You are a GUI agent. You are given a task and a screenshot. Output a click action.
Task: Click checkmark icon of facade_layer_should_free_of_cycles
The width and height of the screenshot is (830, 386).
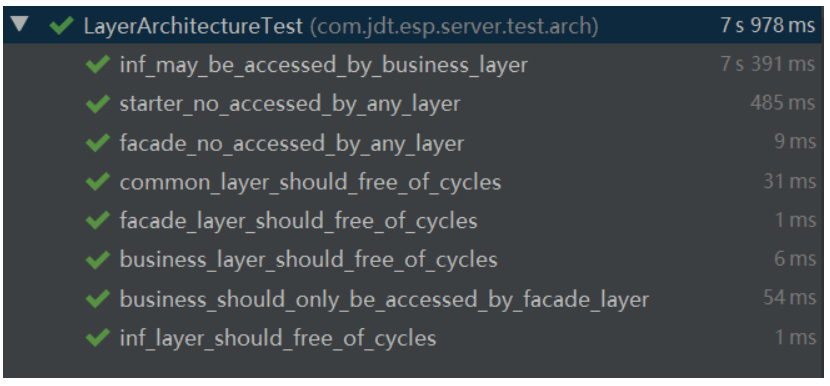(97, 221)
